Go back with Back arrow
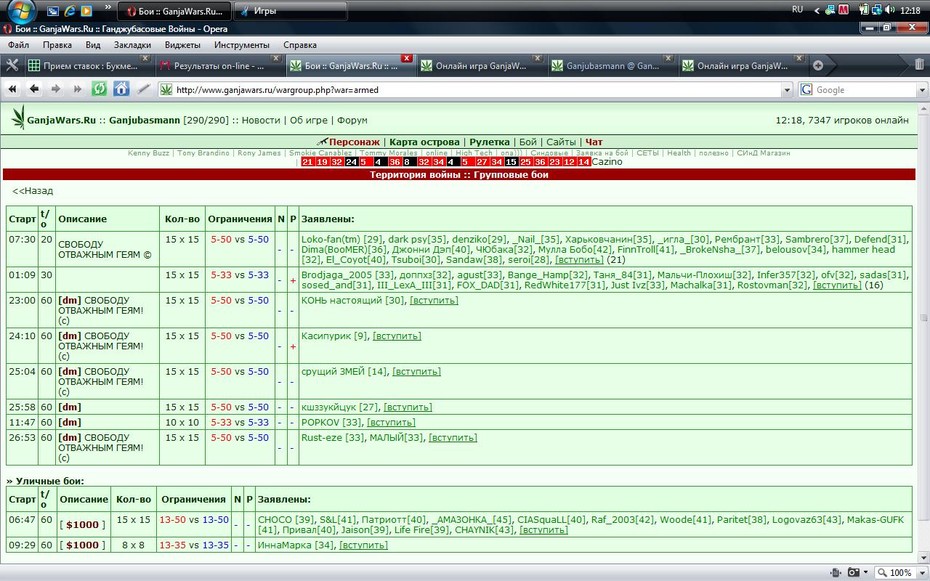 coord(34,89)
